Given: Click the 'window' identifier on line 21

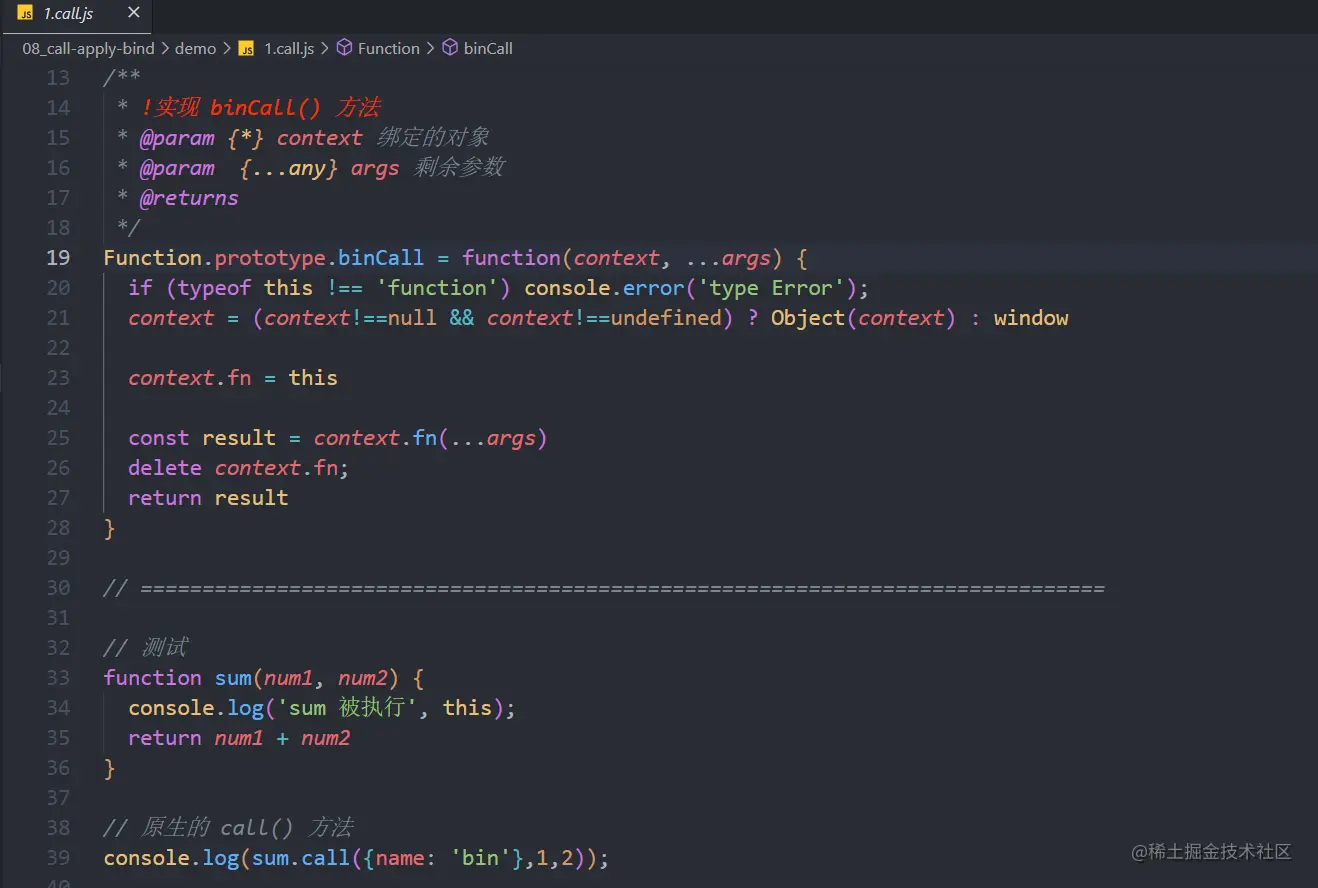Looking at the screenshot, I should [x=1031, y=318].
